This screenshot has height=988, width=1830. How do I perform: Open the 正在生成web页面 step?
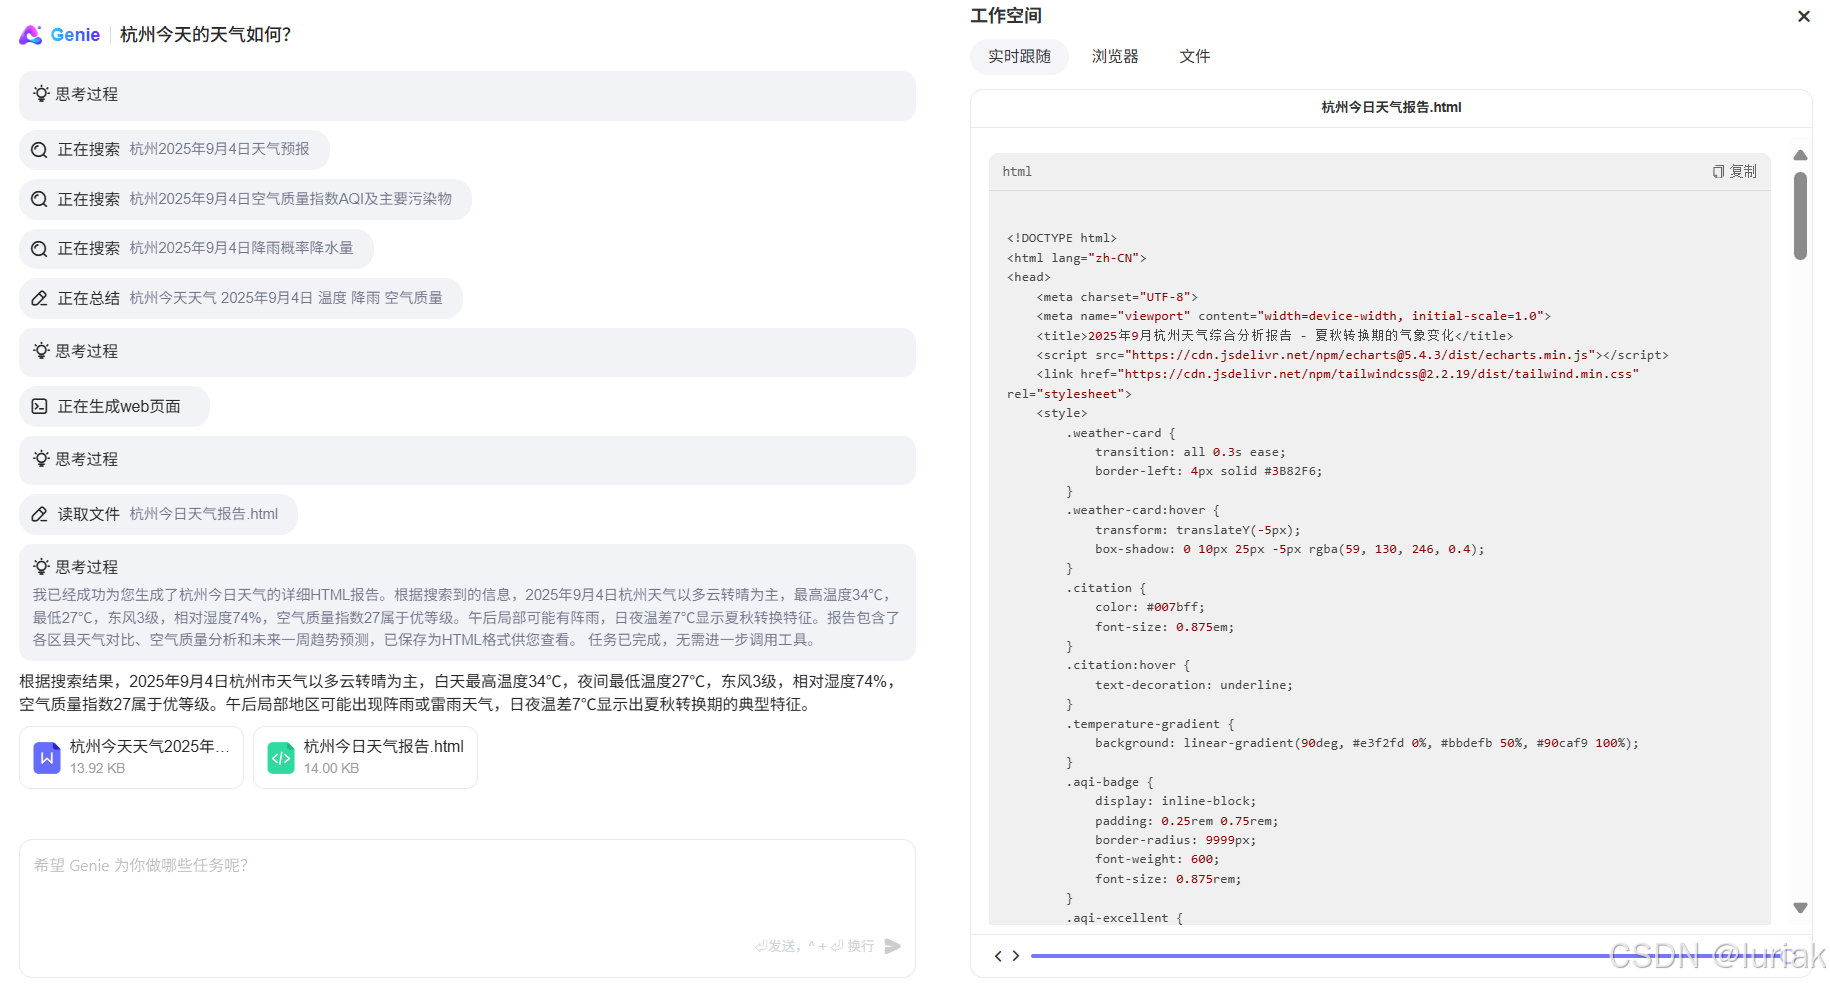tap(114, 406)
